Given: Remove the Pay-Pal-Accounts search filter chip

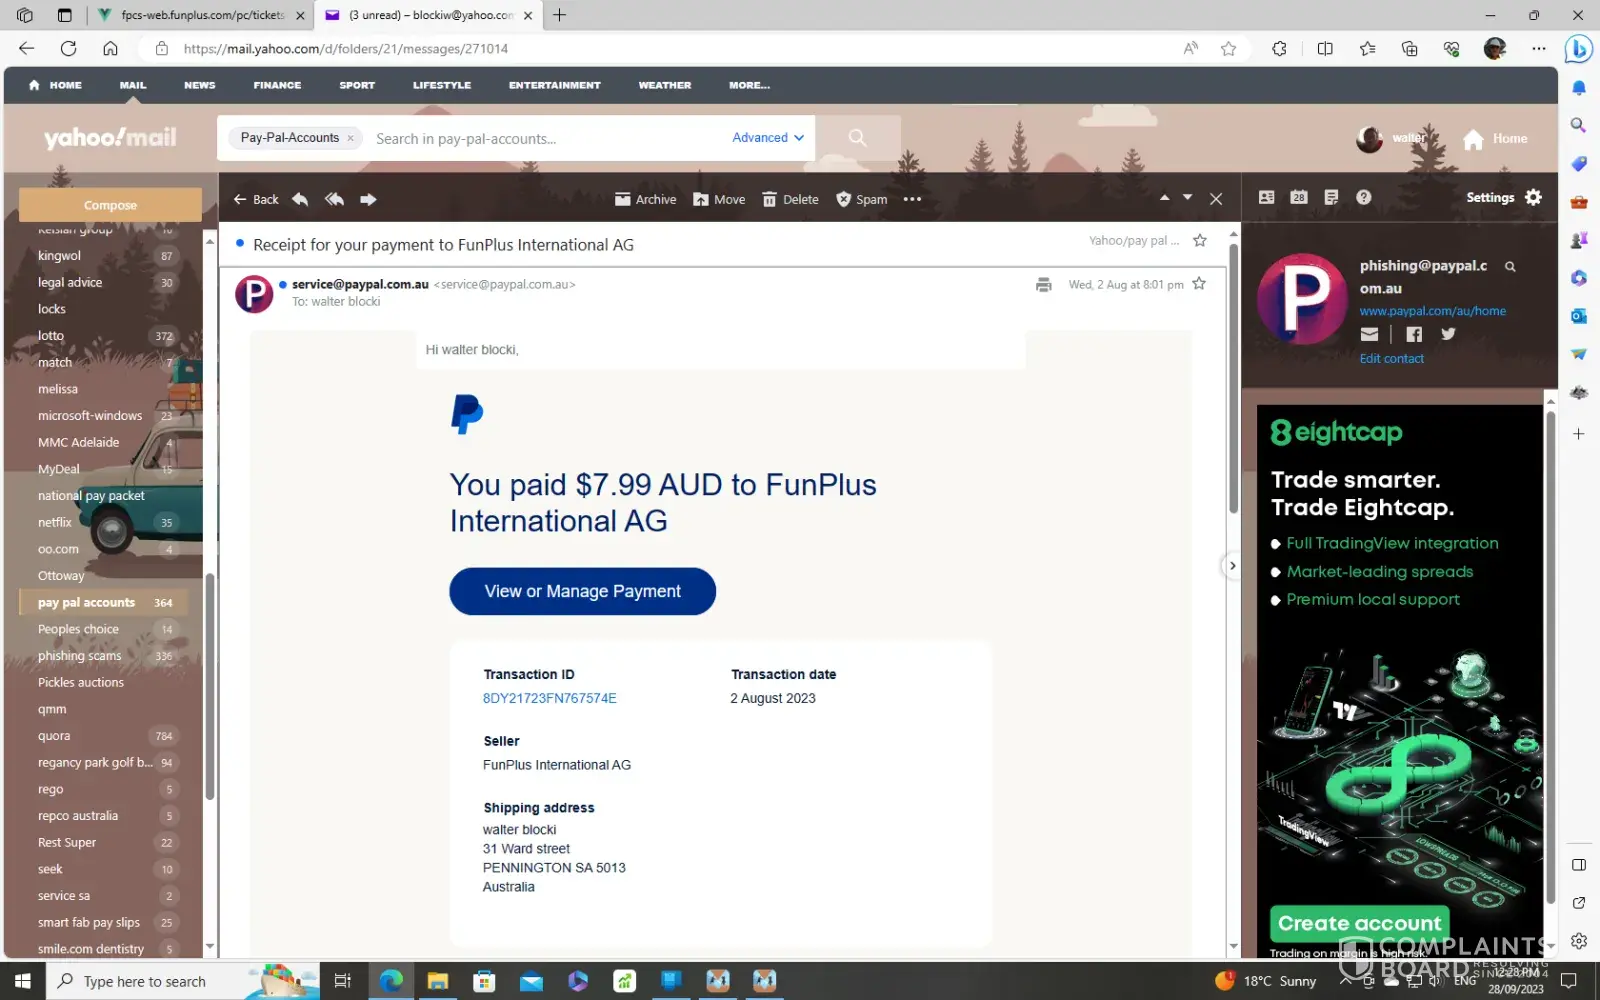Looking at the screenshot, I should coord(351,139).
